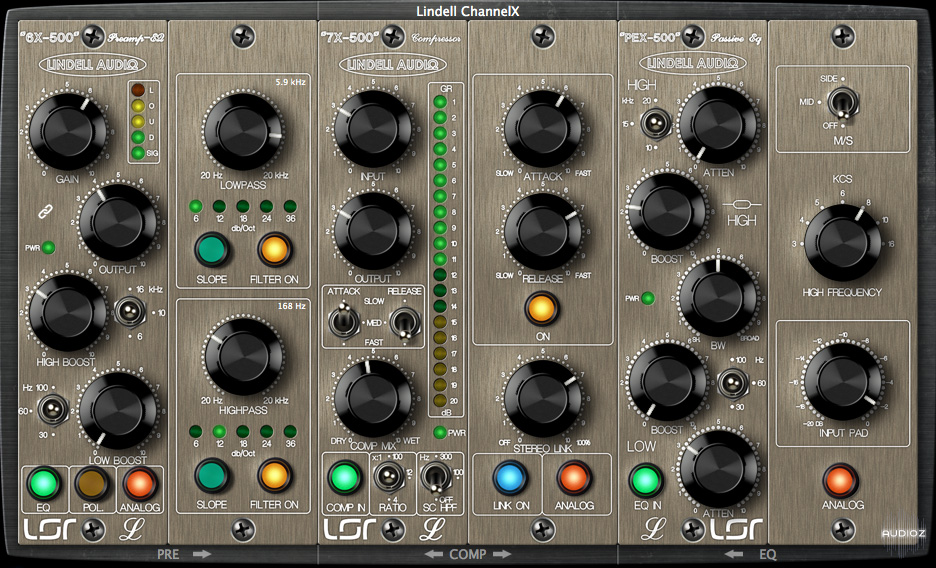Toggle the green EQ IN button
Screen dimensions: 936x568
pos(645,481)
